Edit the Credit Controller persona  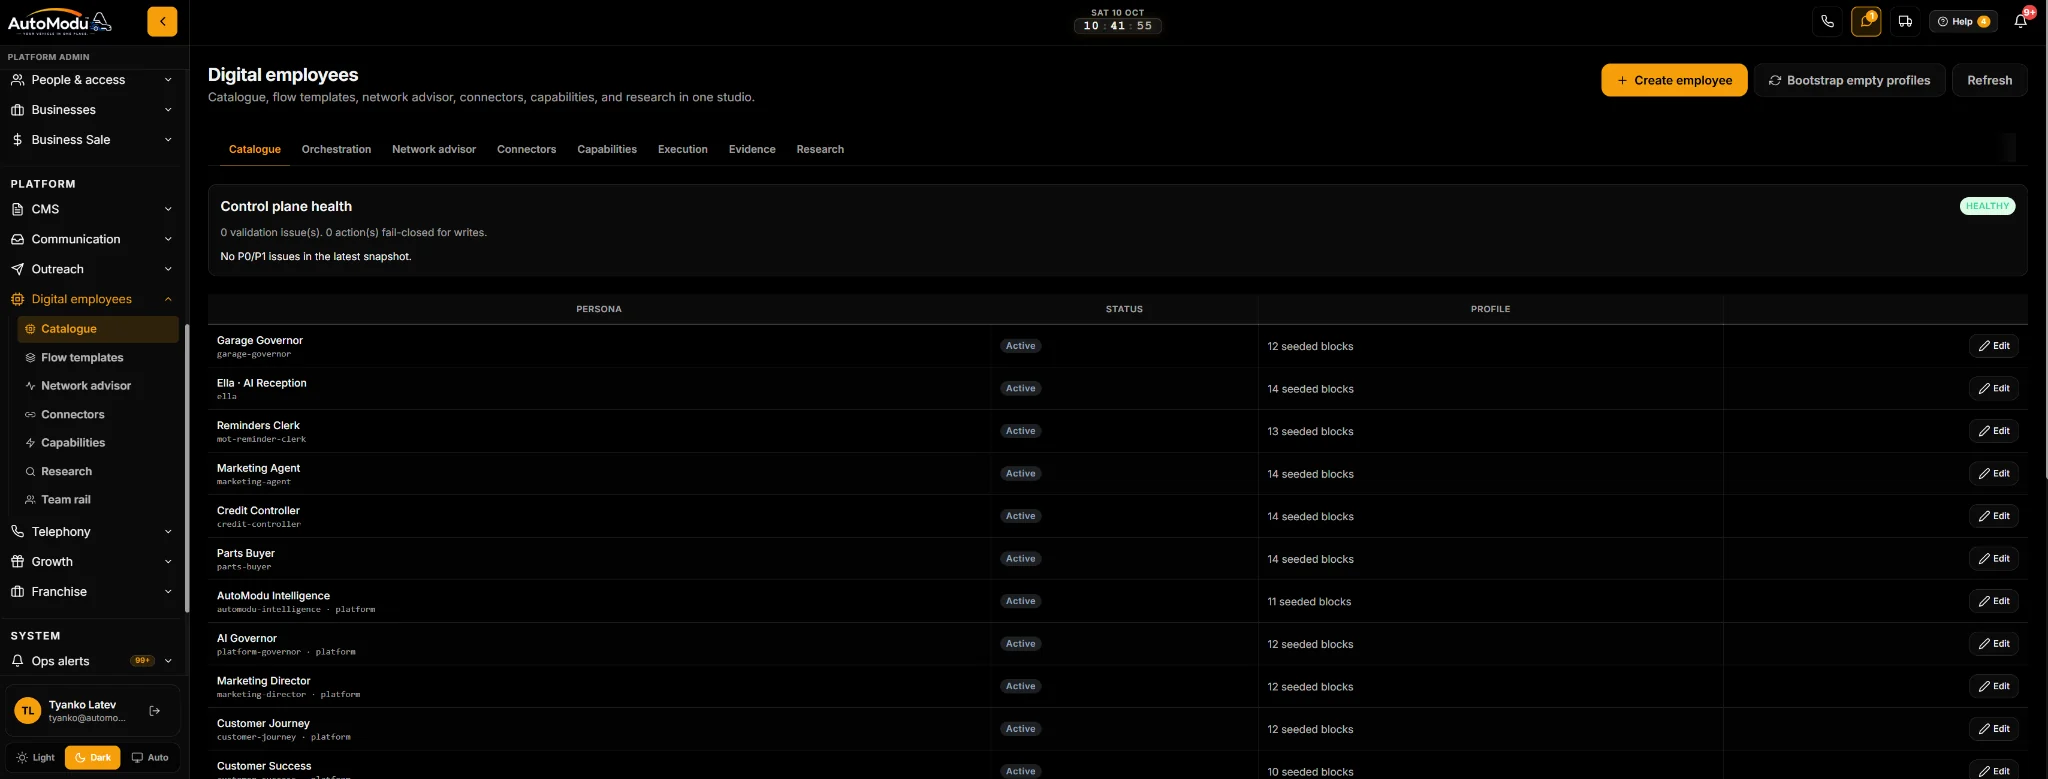(1993, 516)
